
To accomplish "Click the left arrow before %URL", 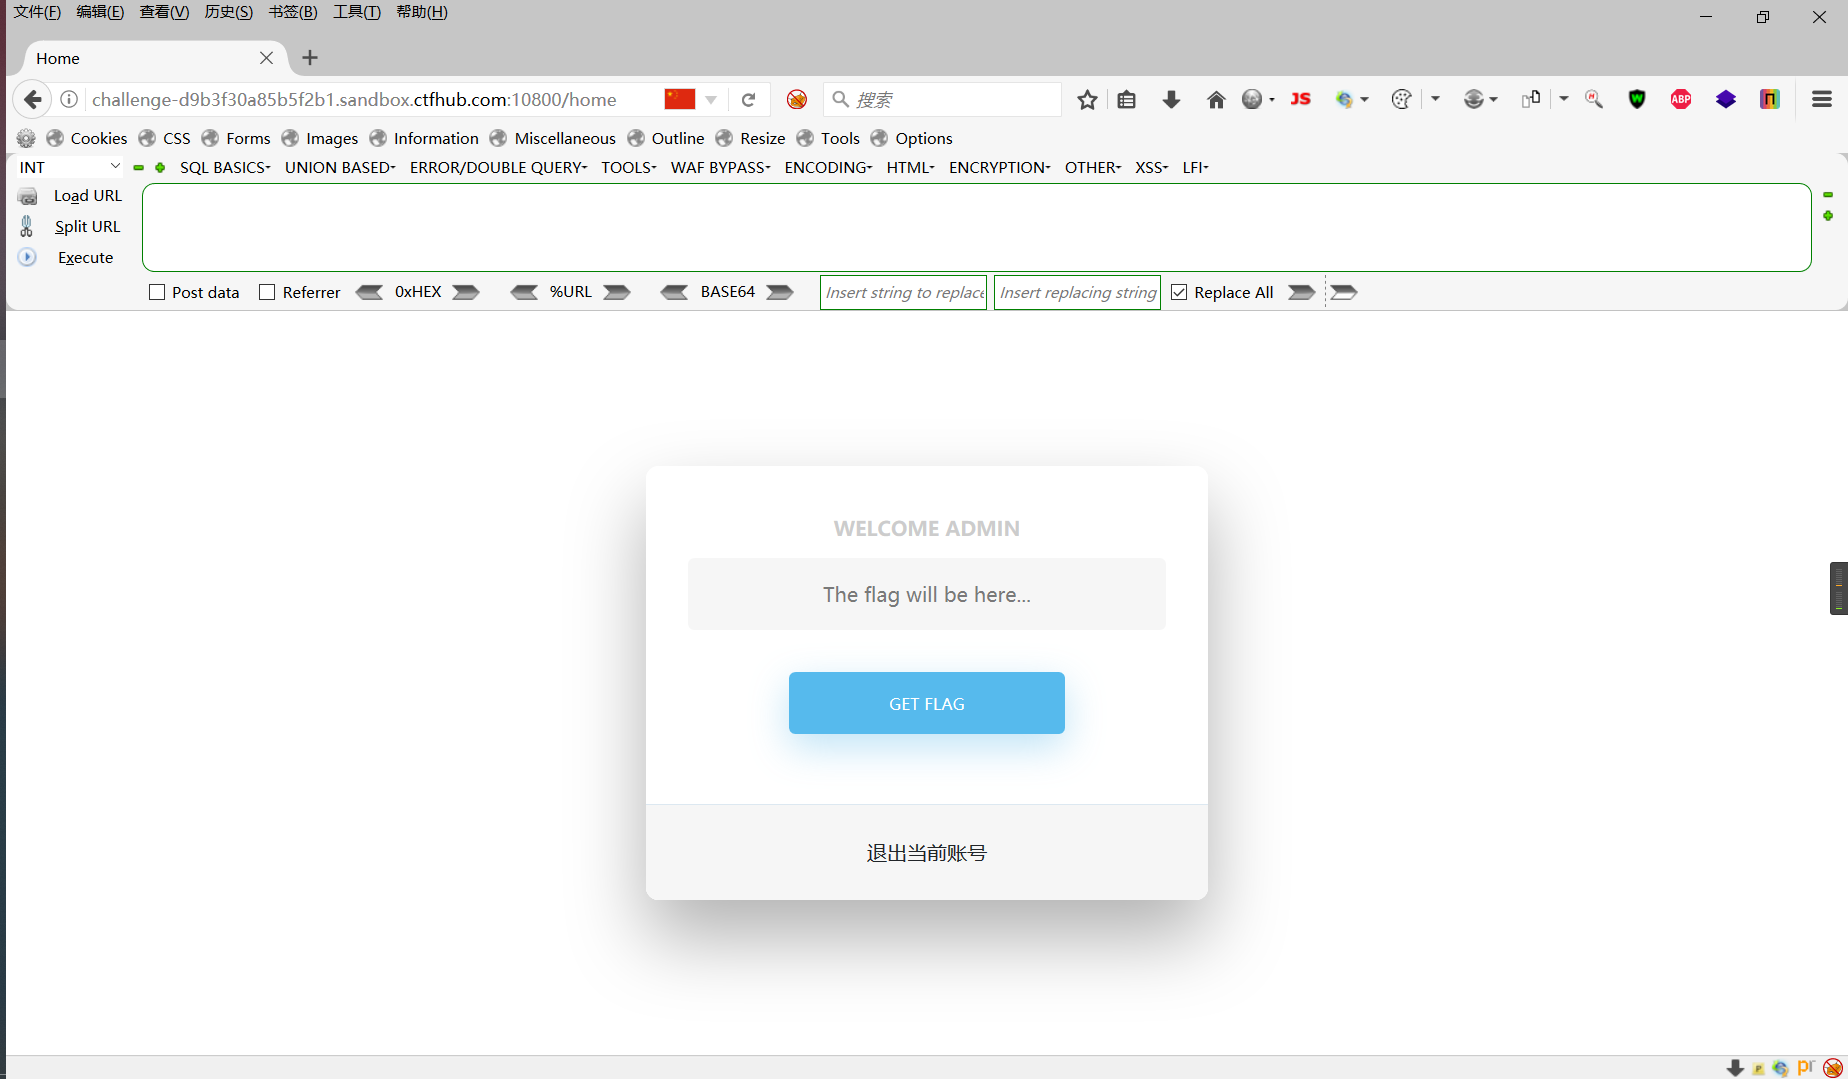I will 524,292.
